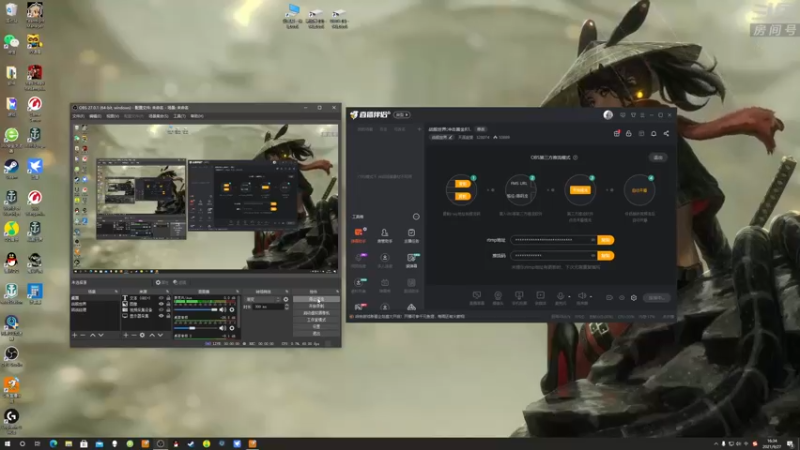Open settings gear in streaming app bottom bar
800x450 pixels.
coord(634,298)
